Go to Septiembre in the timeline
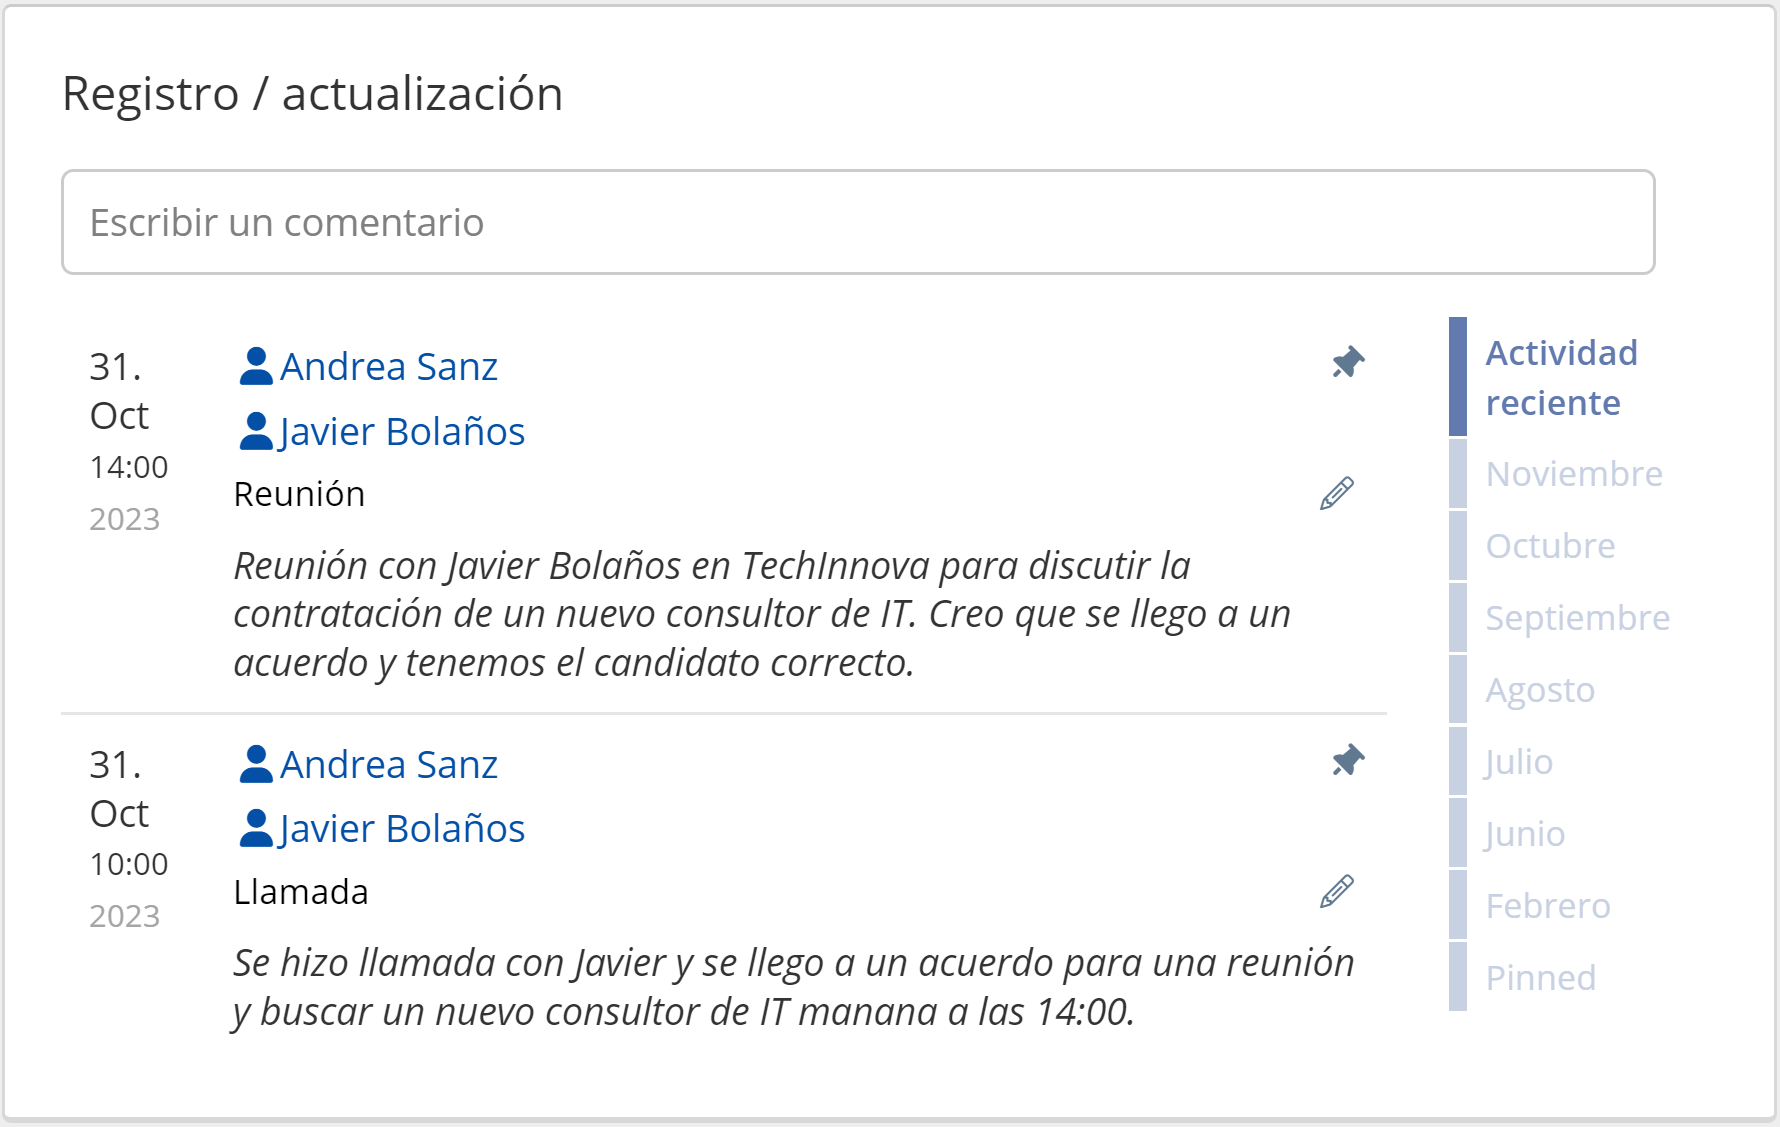The image size is (1780, 1127). tap(1577, 618)
